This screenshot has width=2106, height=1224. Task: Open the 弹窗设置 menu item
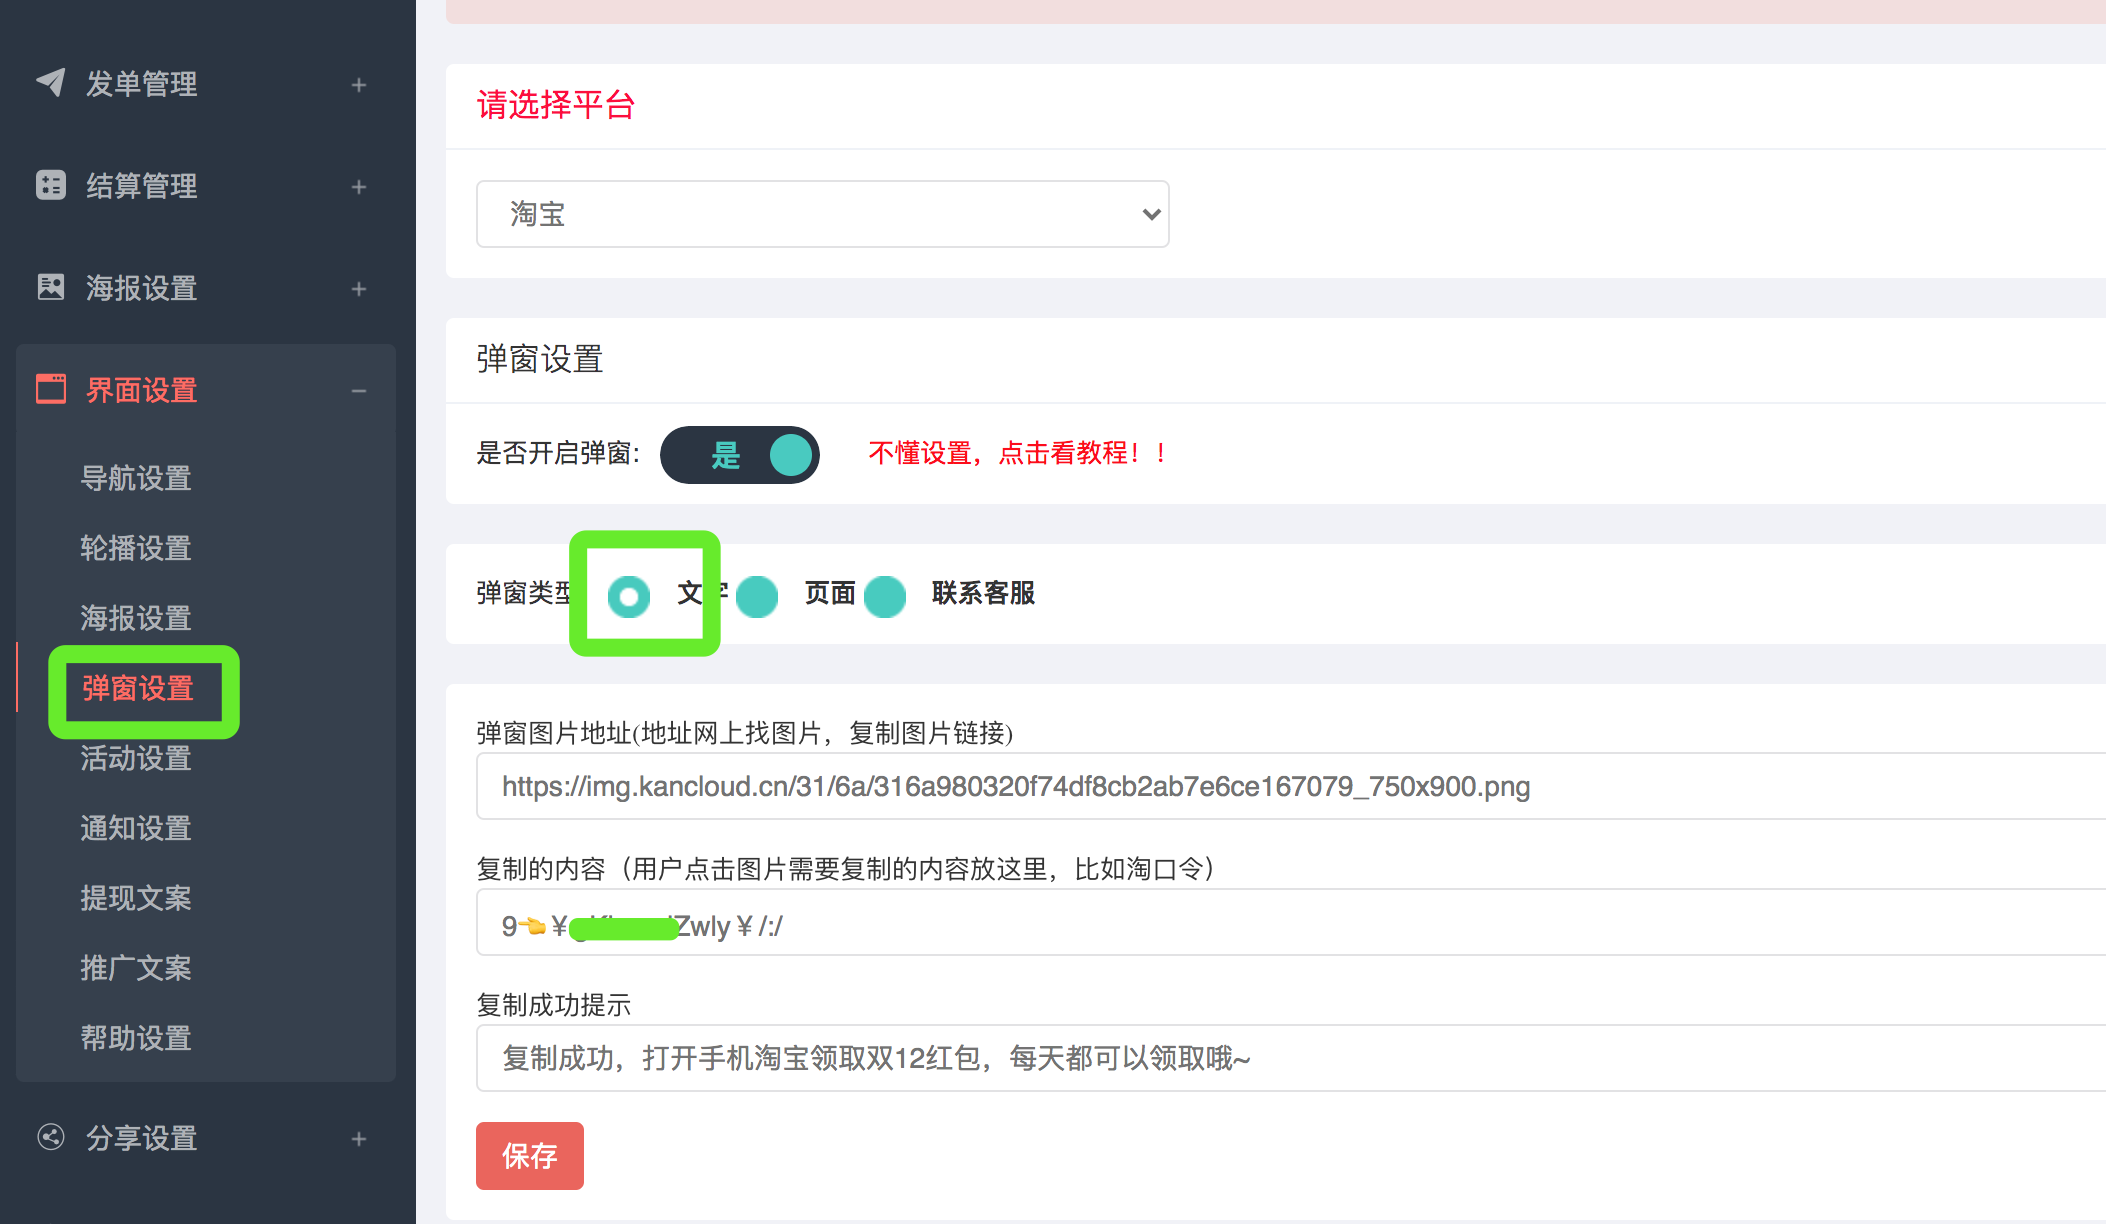coord(137,689)
